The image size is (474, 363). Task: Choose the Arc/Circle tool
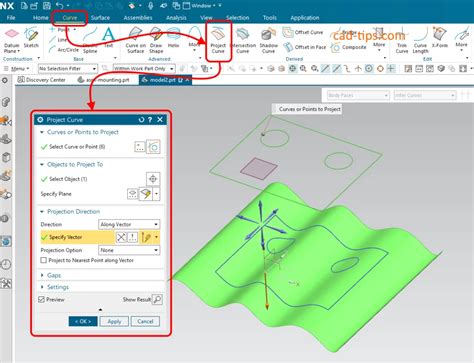(64, 50)
